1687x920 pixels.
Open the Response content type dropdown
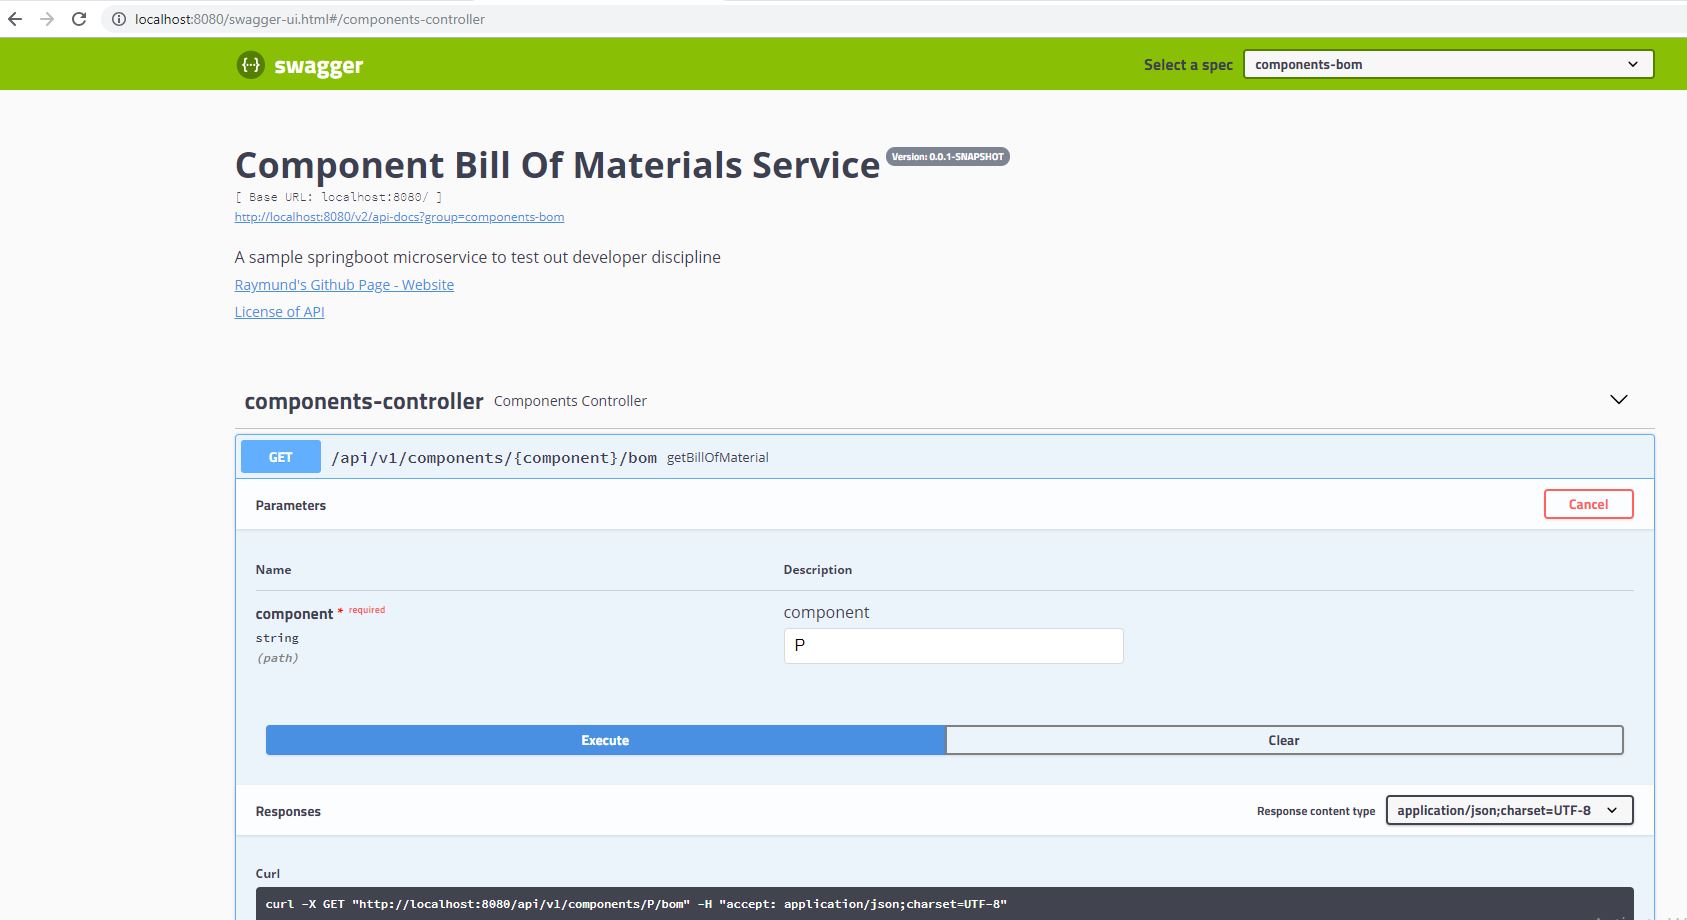pyautogui.click(x=1509, y=810)
